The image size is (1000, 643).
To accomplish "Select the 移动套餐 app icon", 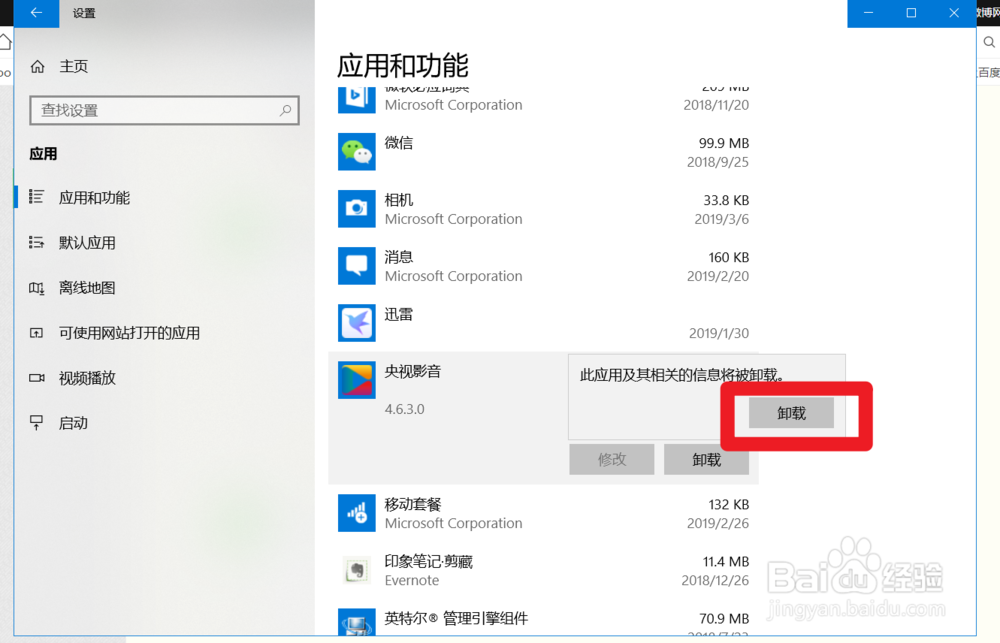I will pyautogui.click(x=357, y=513).
